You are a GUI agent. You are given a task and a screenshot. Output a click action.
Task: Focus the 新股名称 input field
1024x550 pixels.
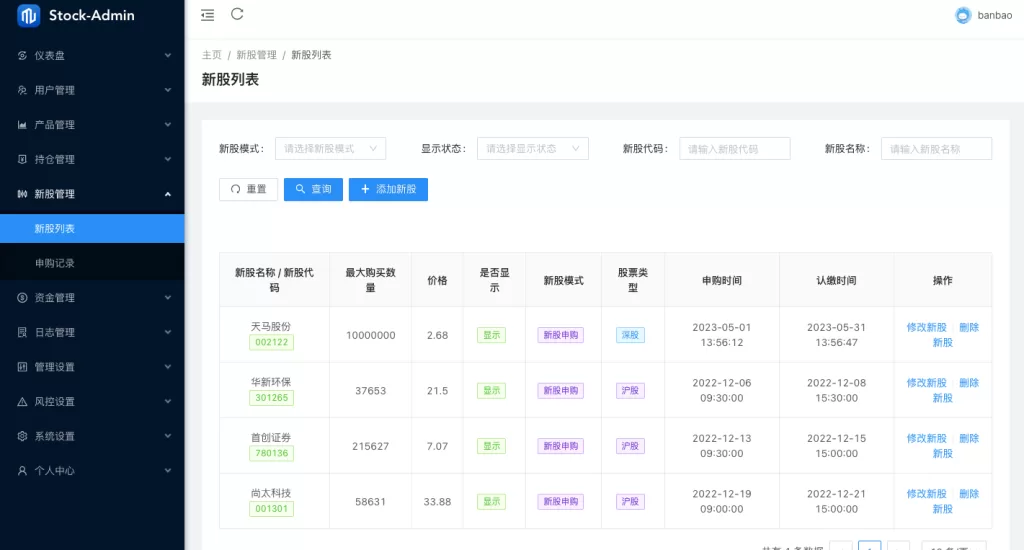(x=936, y=149)
